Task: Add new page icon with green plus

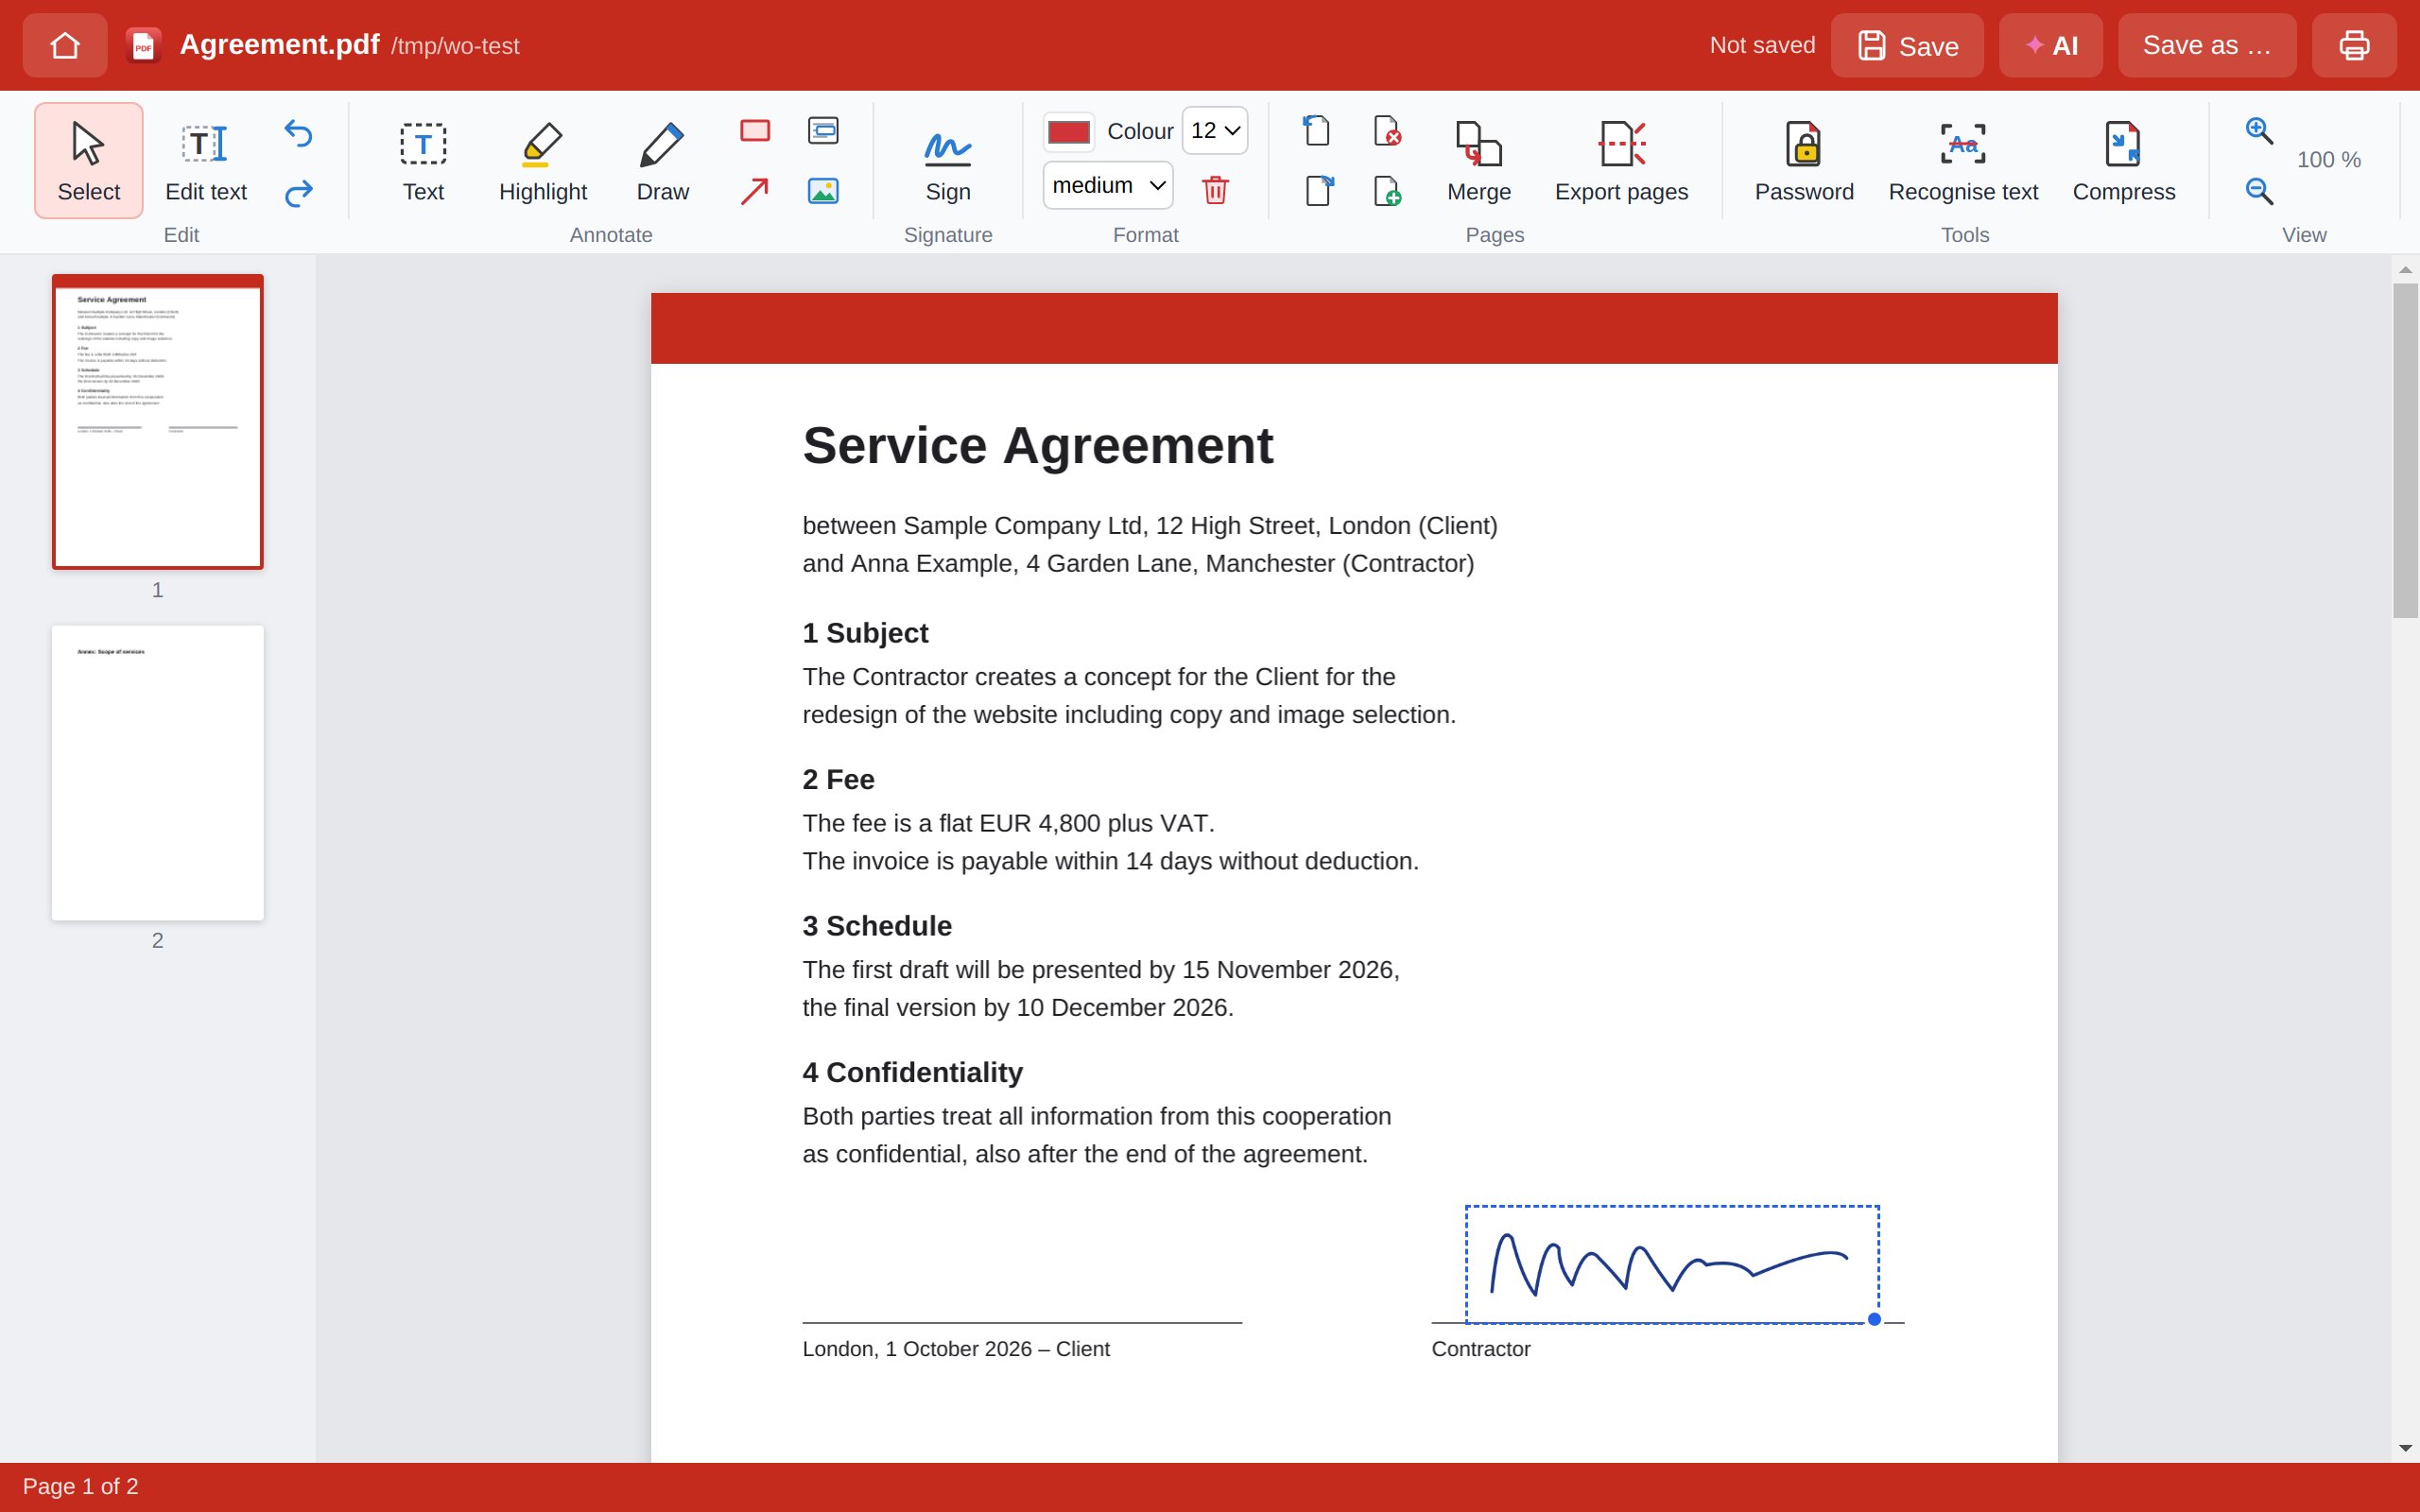Action: coord(1387,190)
